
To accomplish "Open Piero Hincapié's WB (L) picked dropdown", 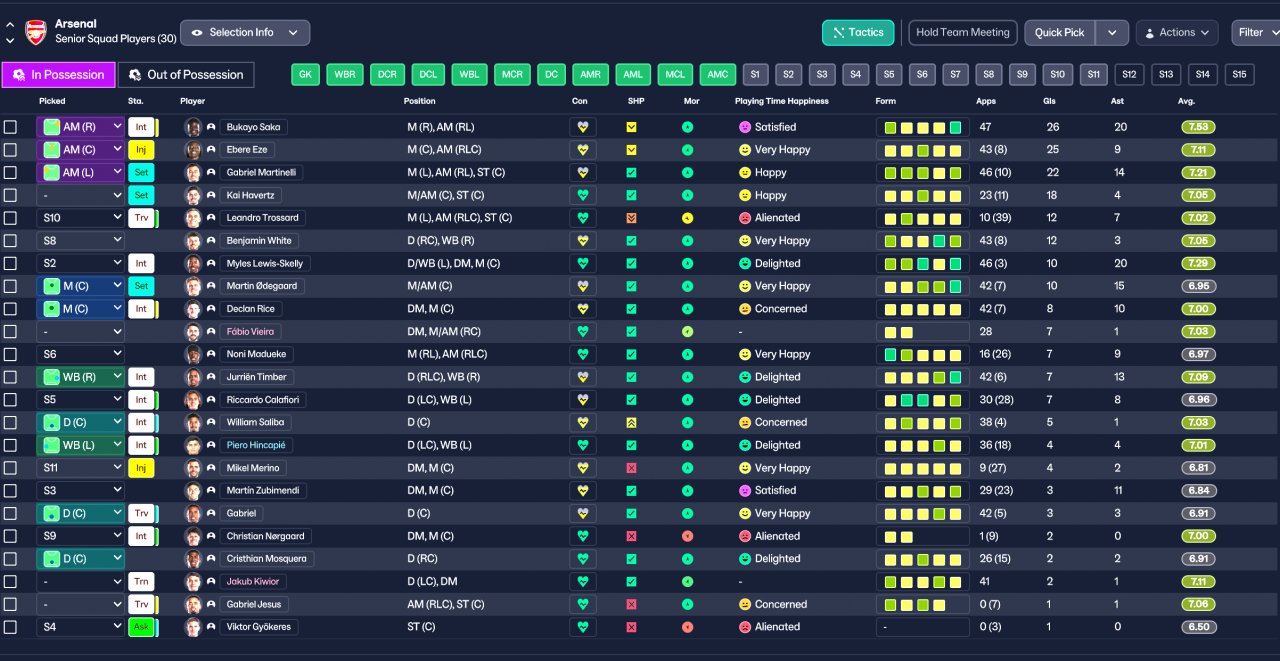I will [x=80, y=445].
